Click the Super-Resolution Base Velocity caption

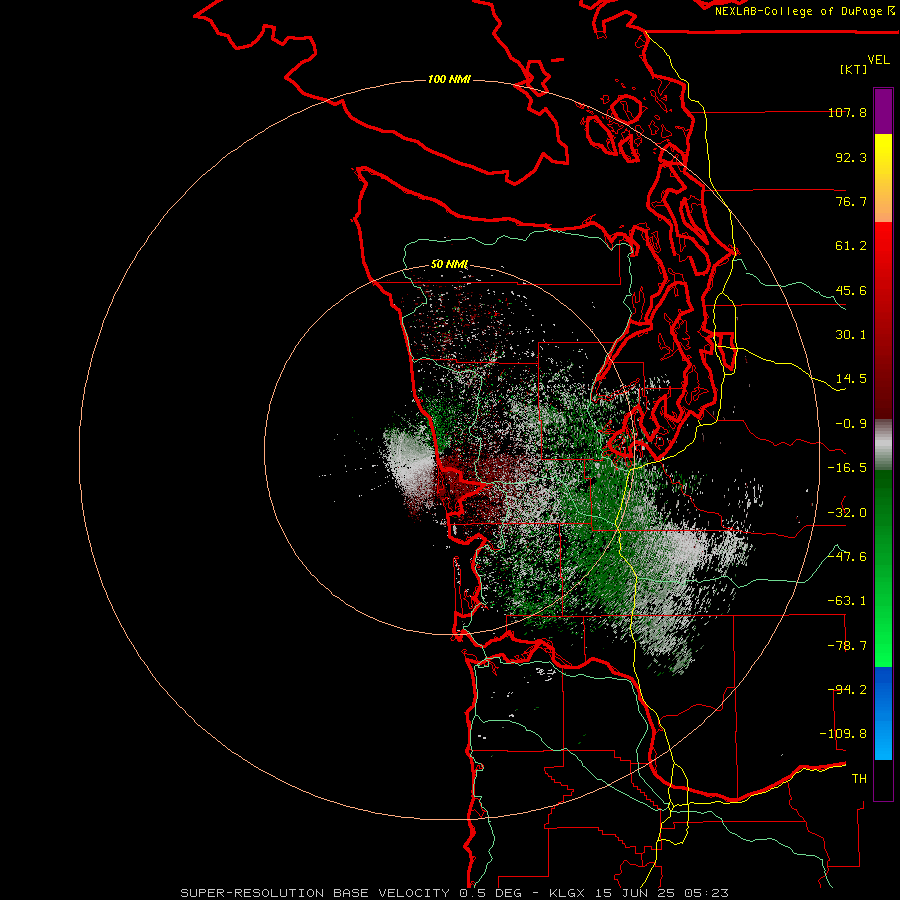[x=455, y=893]
